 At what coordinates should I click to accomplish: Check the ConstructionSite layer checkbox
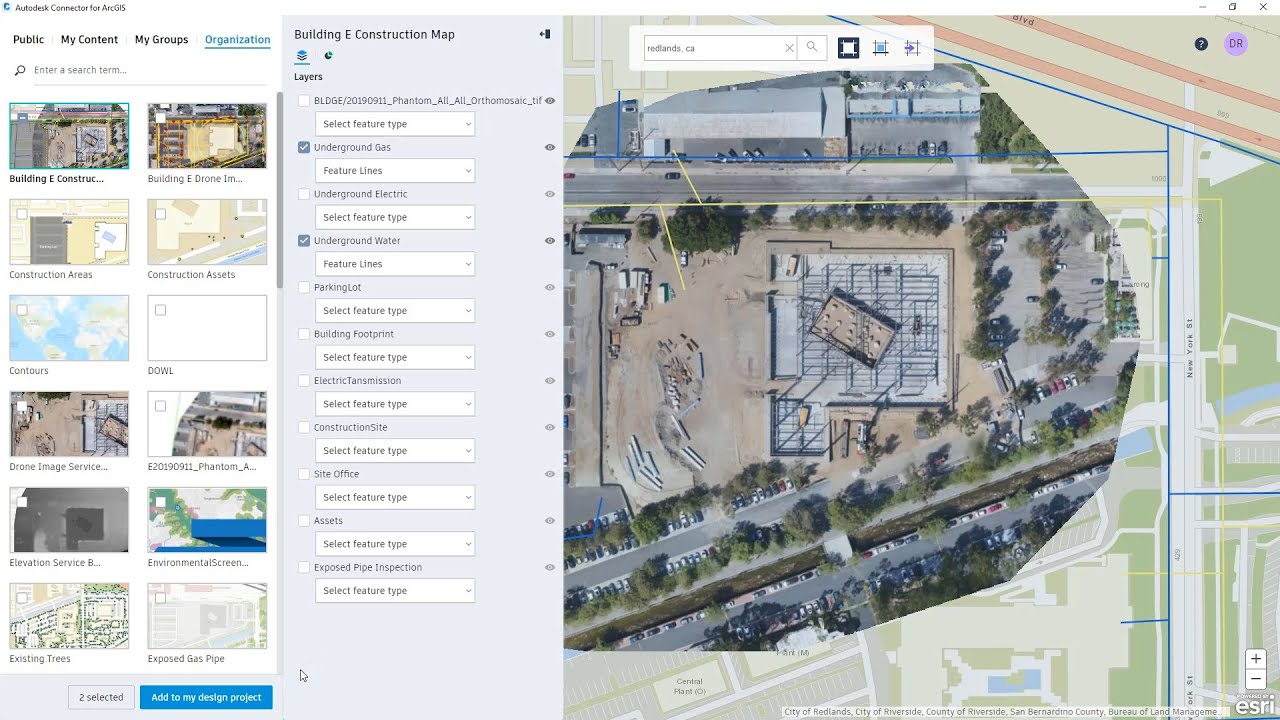(x=304, y=427)
